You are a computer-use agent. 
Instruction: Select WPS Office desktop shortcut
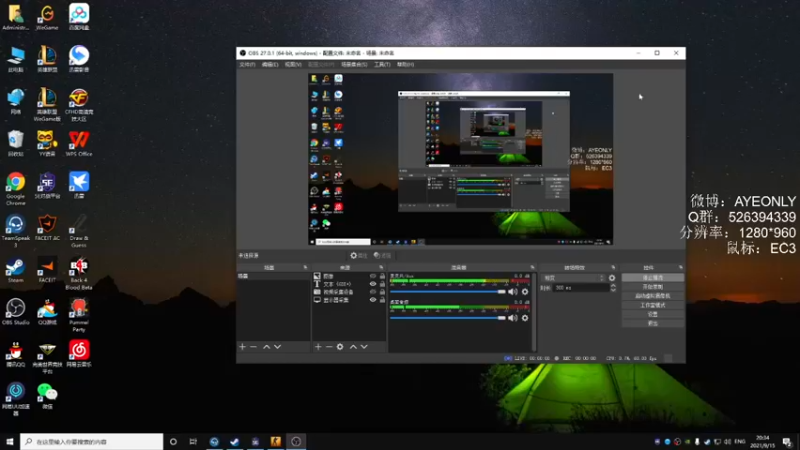click(79, 143)
